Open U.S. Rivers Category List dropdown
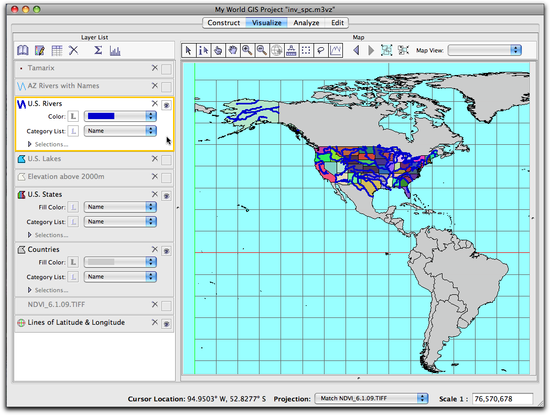 (120, 131)
